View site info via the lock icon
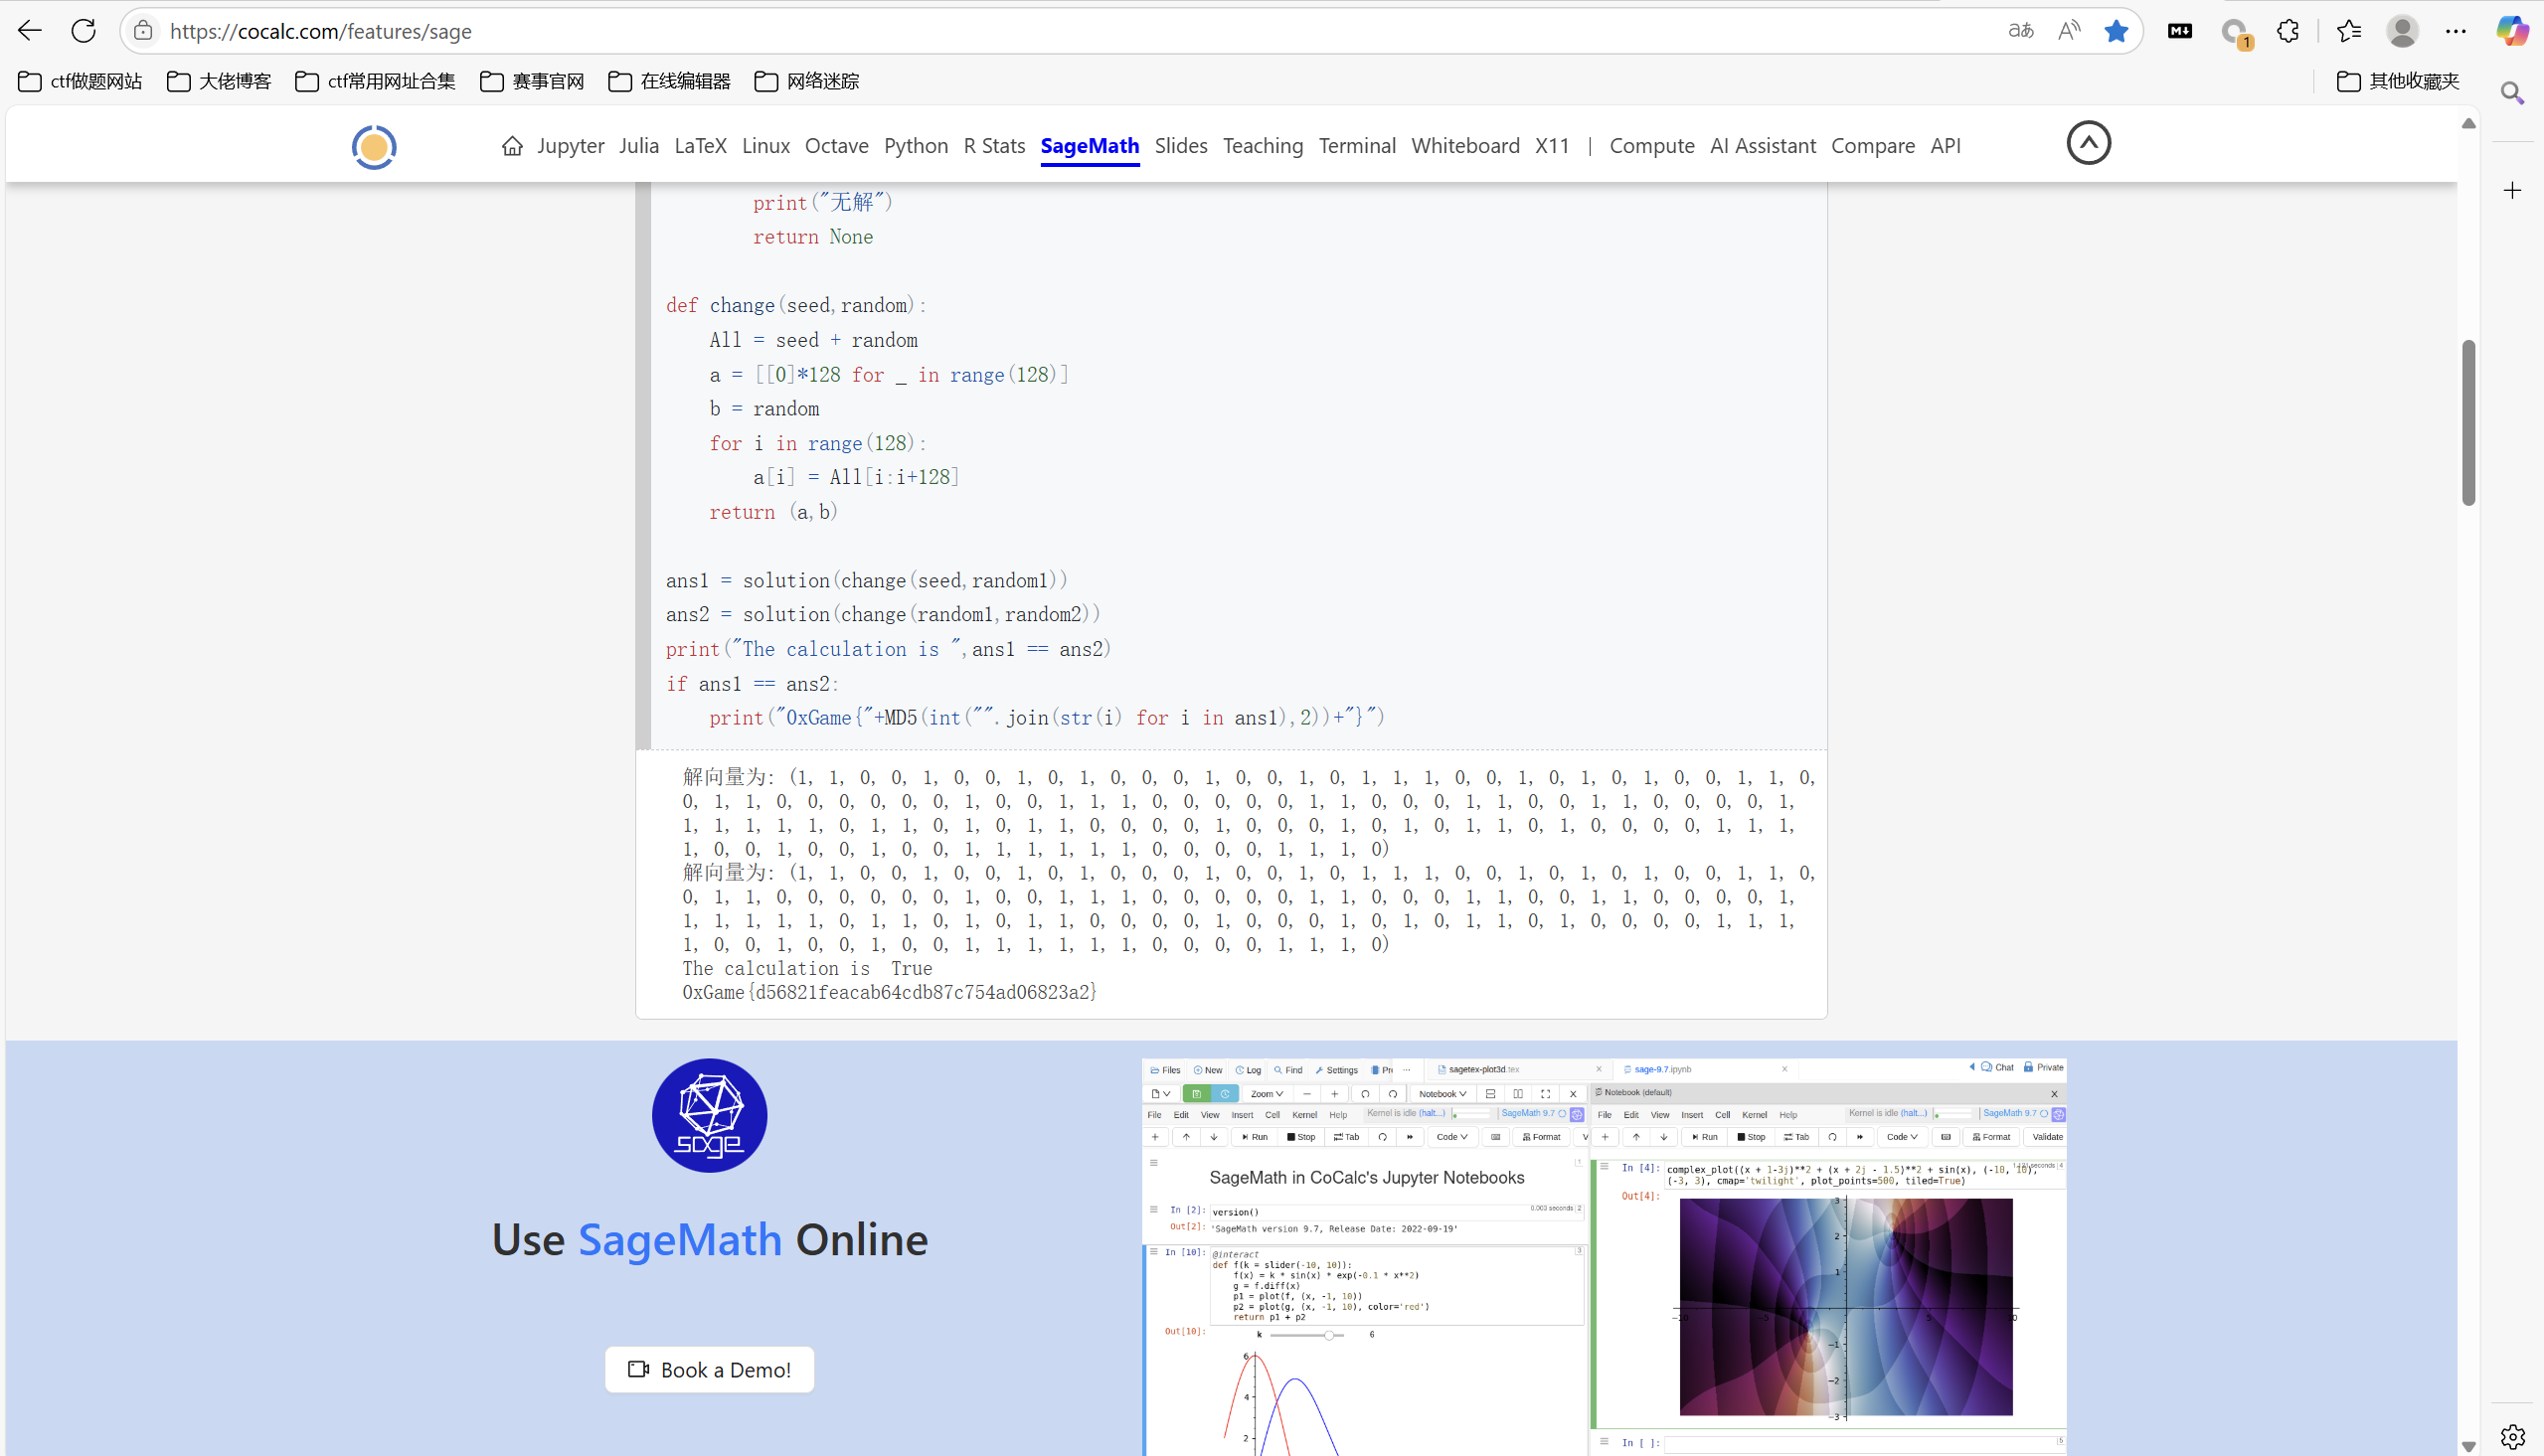 click(x=144, y=31)
